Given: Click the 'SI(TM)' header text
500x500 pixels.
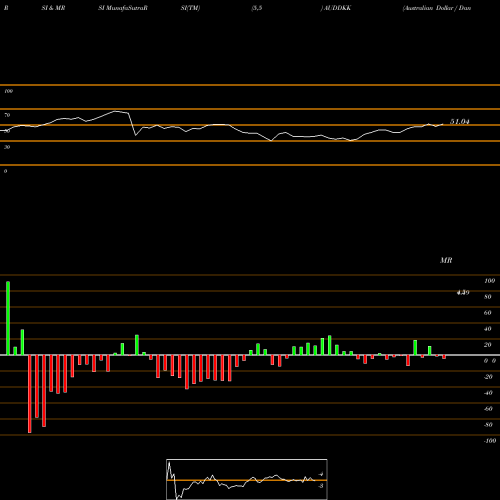Looking at the screenshot, I should pyautogui.click(x=190, y=8).
